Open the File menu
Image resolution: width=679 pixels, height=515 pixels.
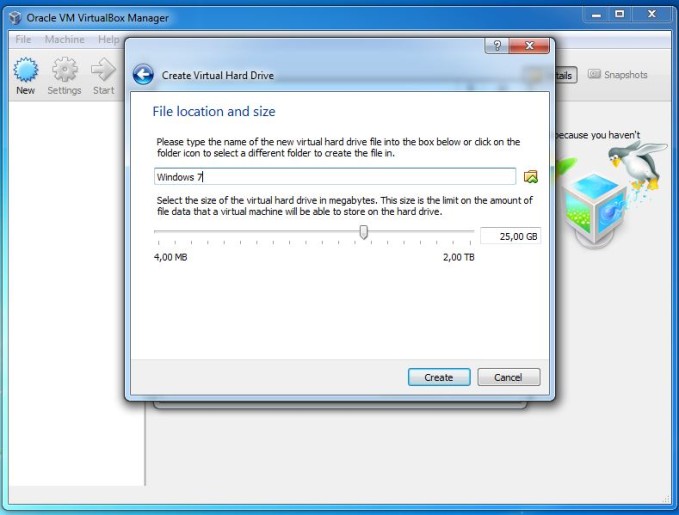[x=23, y=39]
